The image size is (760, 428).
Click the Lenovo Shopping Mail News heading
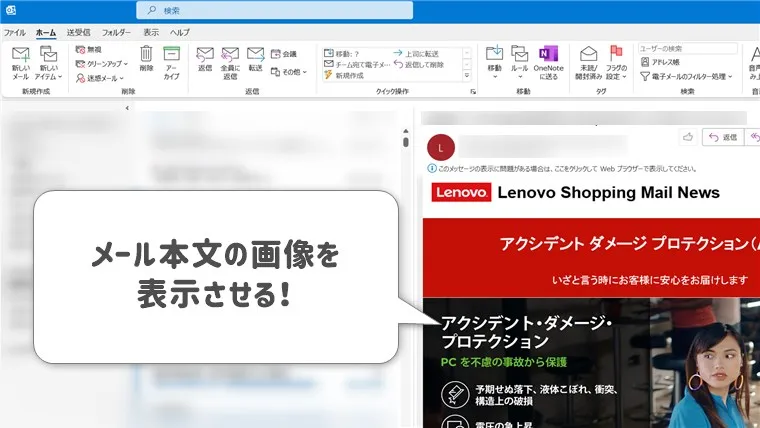coord(608,192)
